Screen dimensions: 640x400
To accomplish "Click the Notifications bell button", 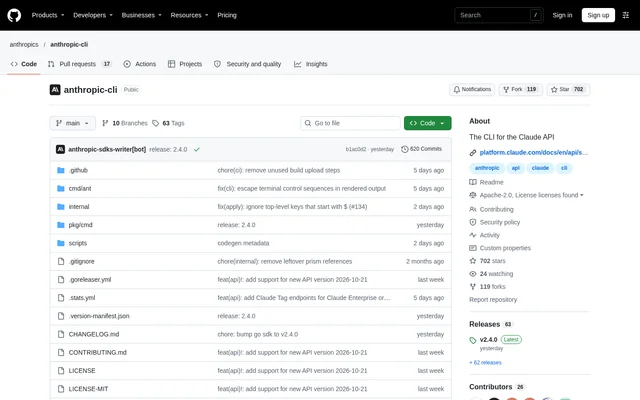I will (x=472, y=89).
